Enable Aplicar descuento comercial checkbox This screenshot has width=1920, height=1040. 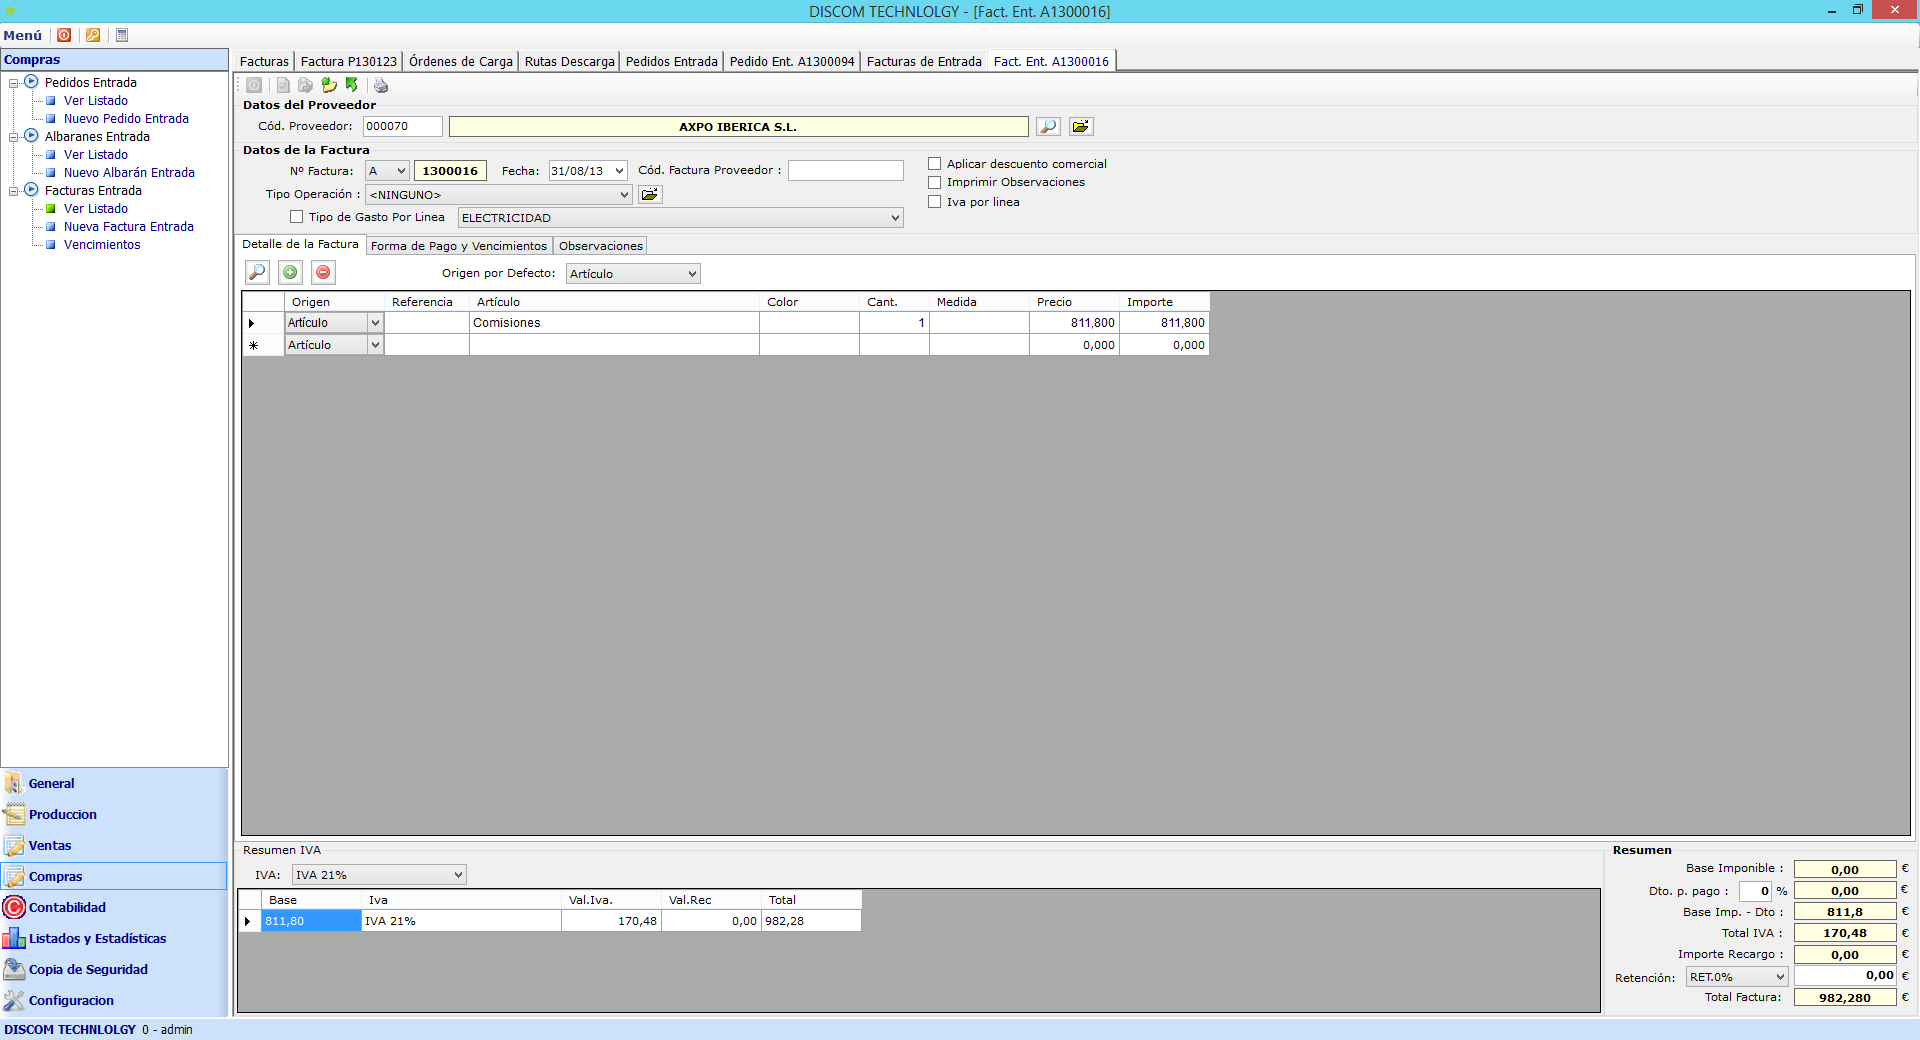(935, 164)
